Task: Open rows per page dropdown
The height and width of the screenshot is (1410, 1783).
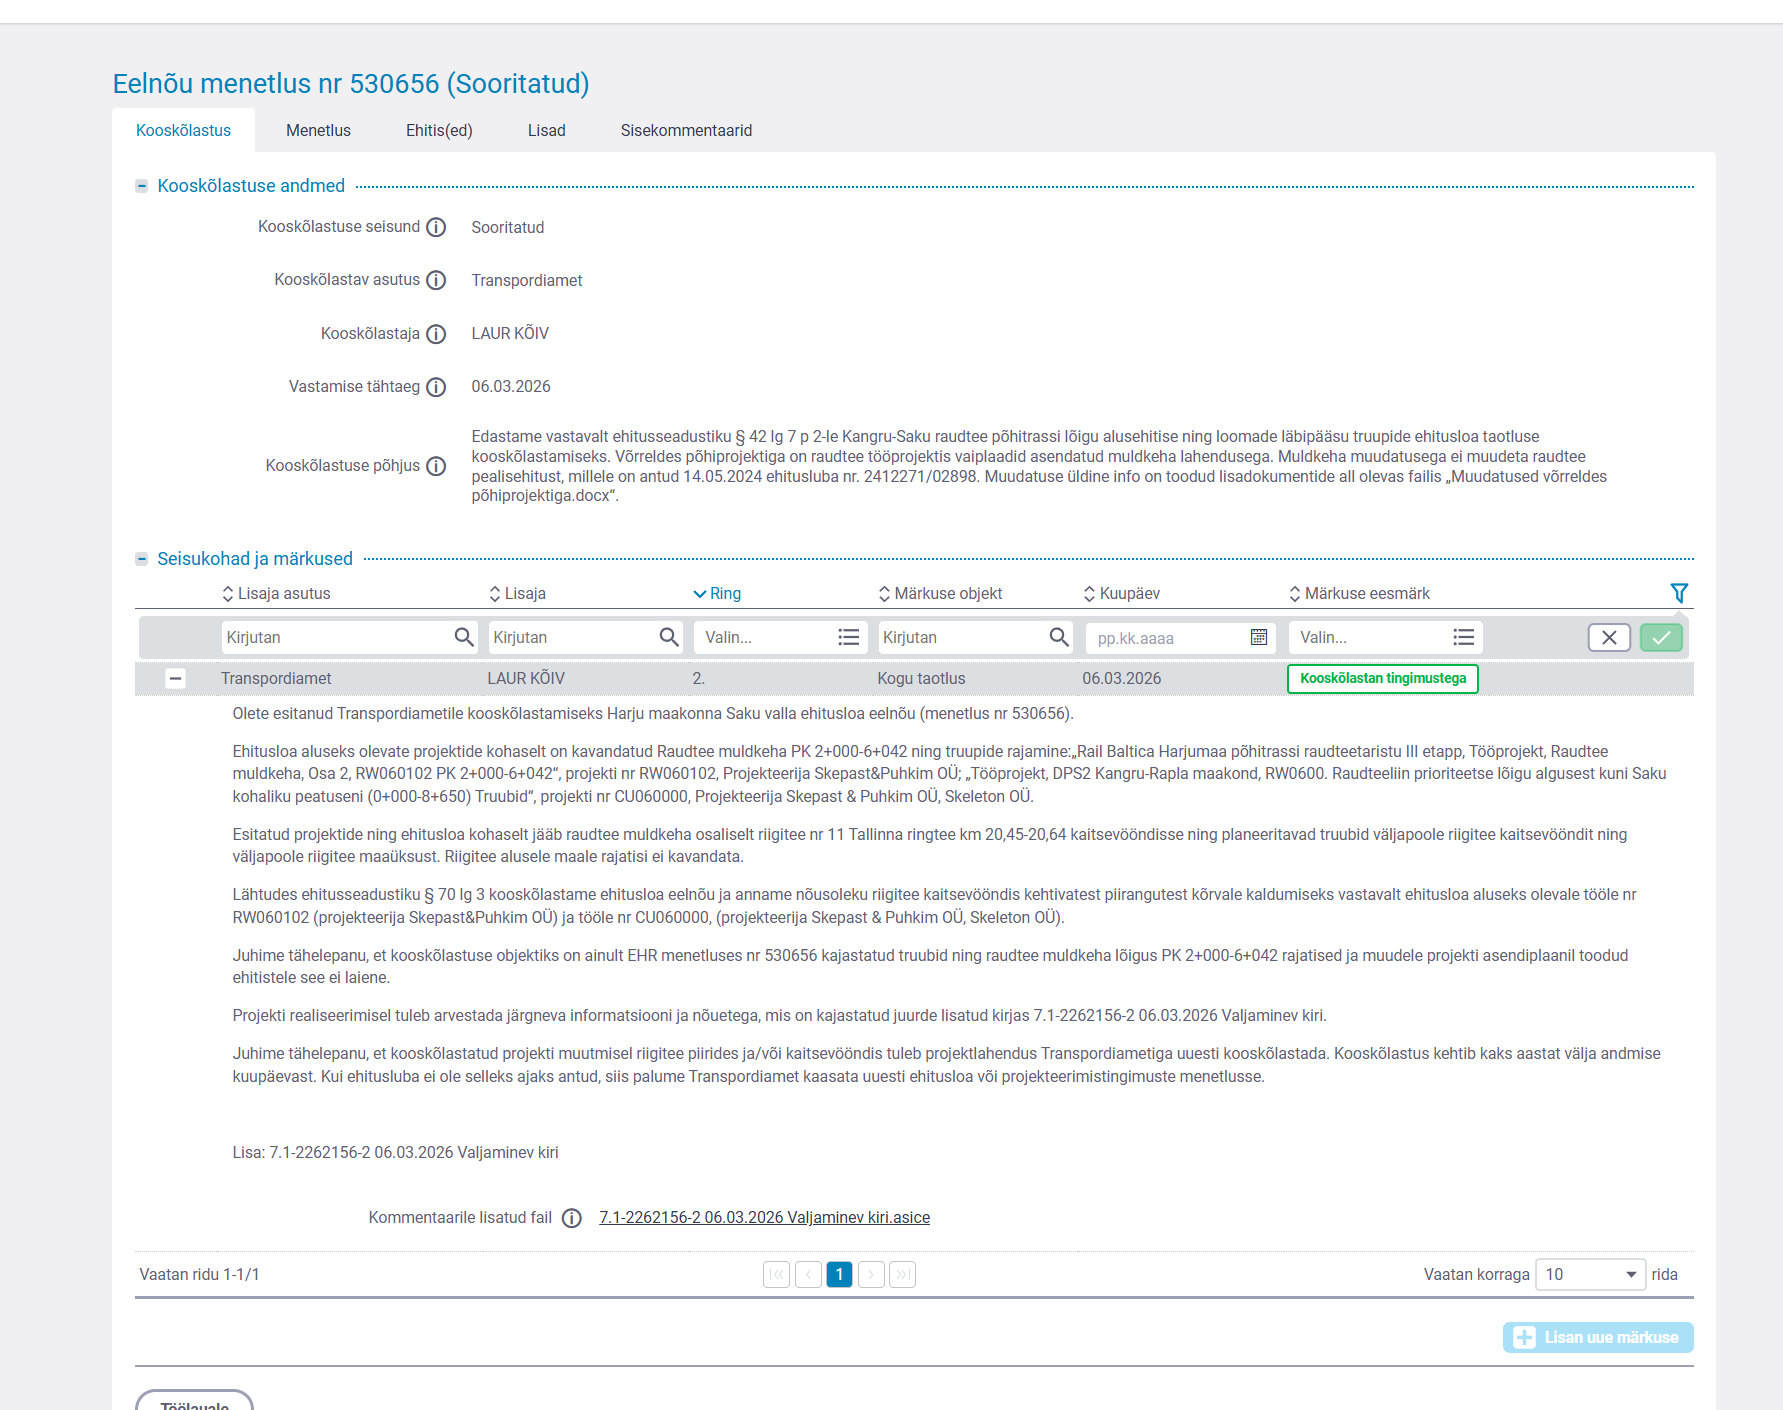Action: point(1590,1275)
